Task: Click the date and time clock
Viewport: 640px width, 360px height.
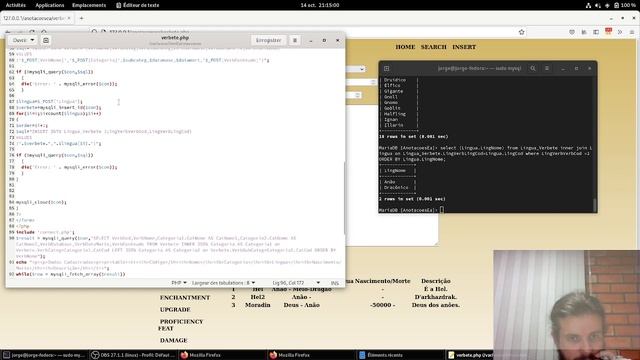Action: pyautogui.click(x=320, y=5)
